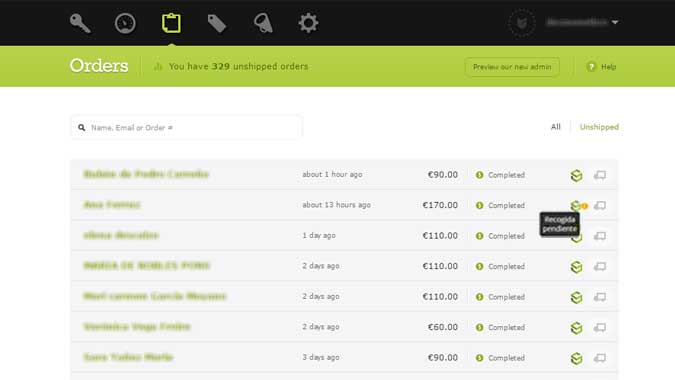
Task: Click the 'about 1 hour ago' timestamp
Action: (332, 174)
